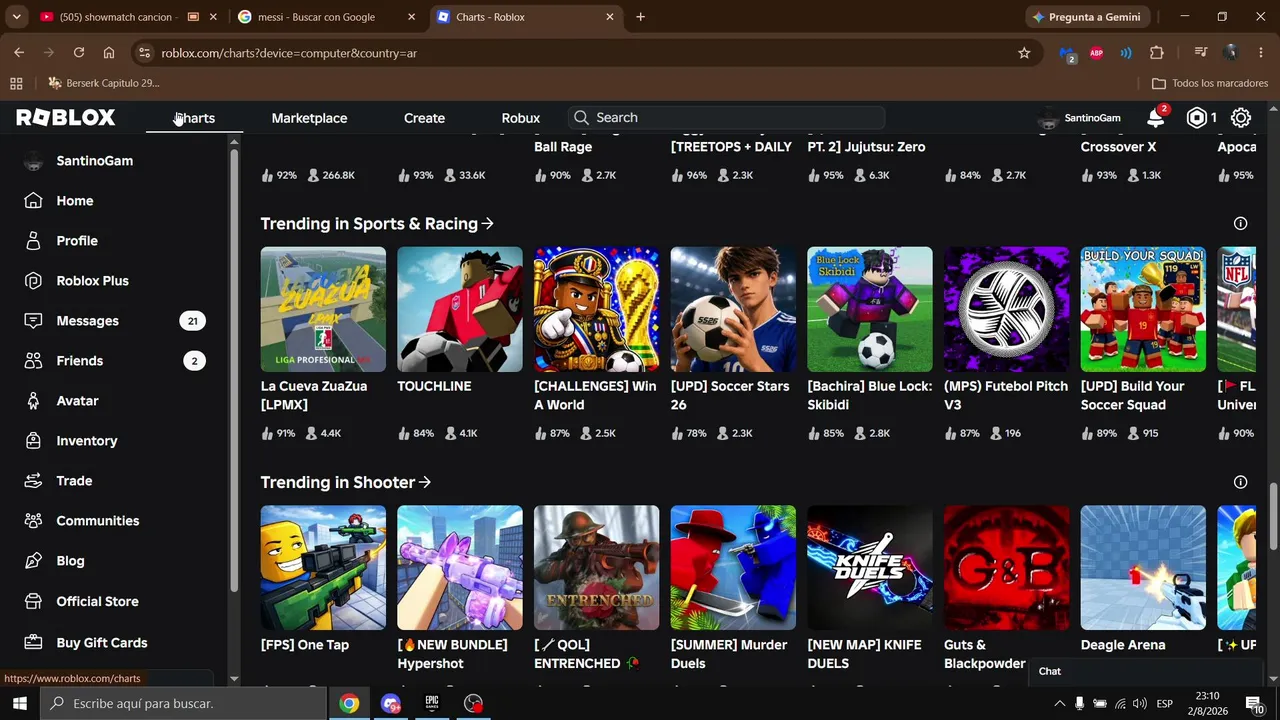Click the Chrome address bar URL
Viewport: 1280px width, 720px height.
[289, 53]
